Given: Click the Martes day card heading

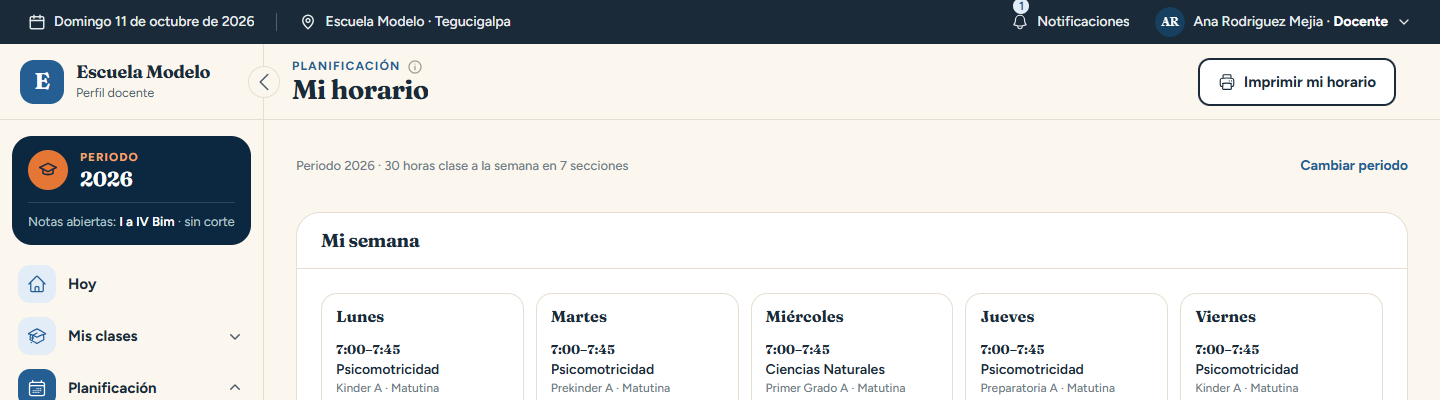Looking at the screenshot, I should (579, 317).
